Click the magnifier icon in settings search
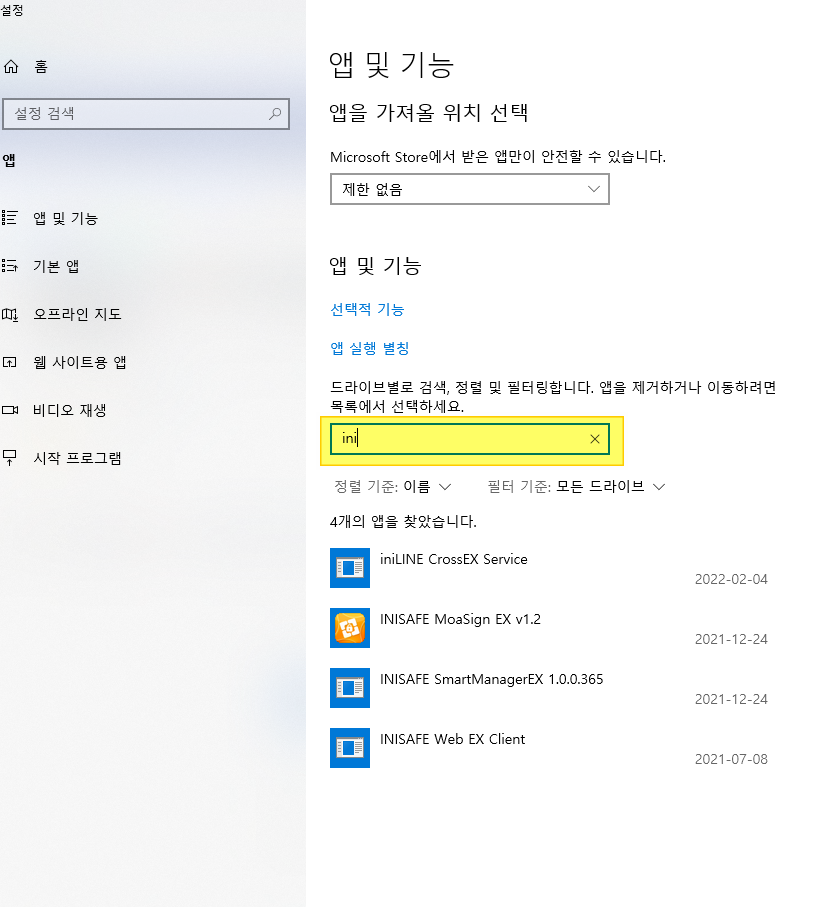 click(275, 113)
